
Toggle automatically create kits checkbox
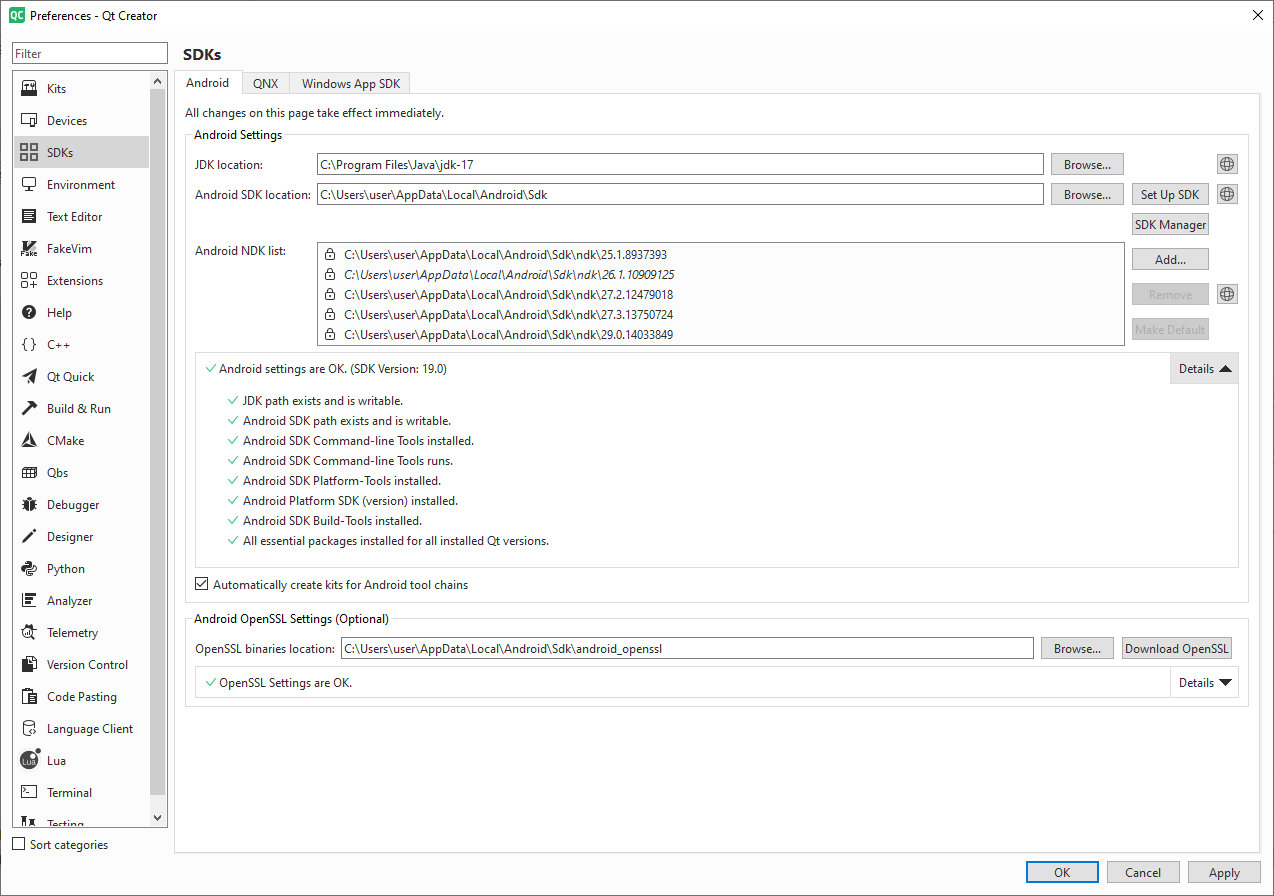[x=202, y=584]
